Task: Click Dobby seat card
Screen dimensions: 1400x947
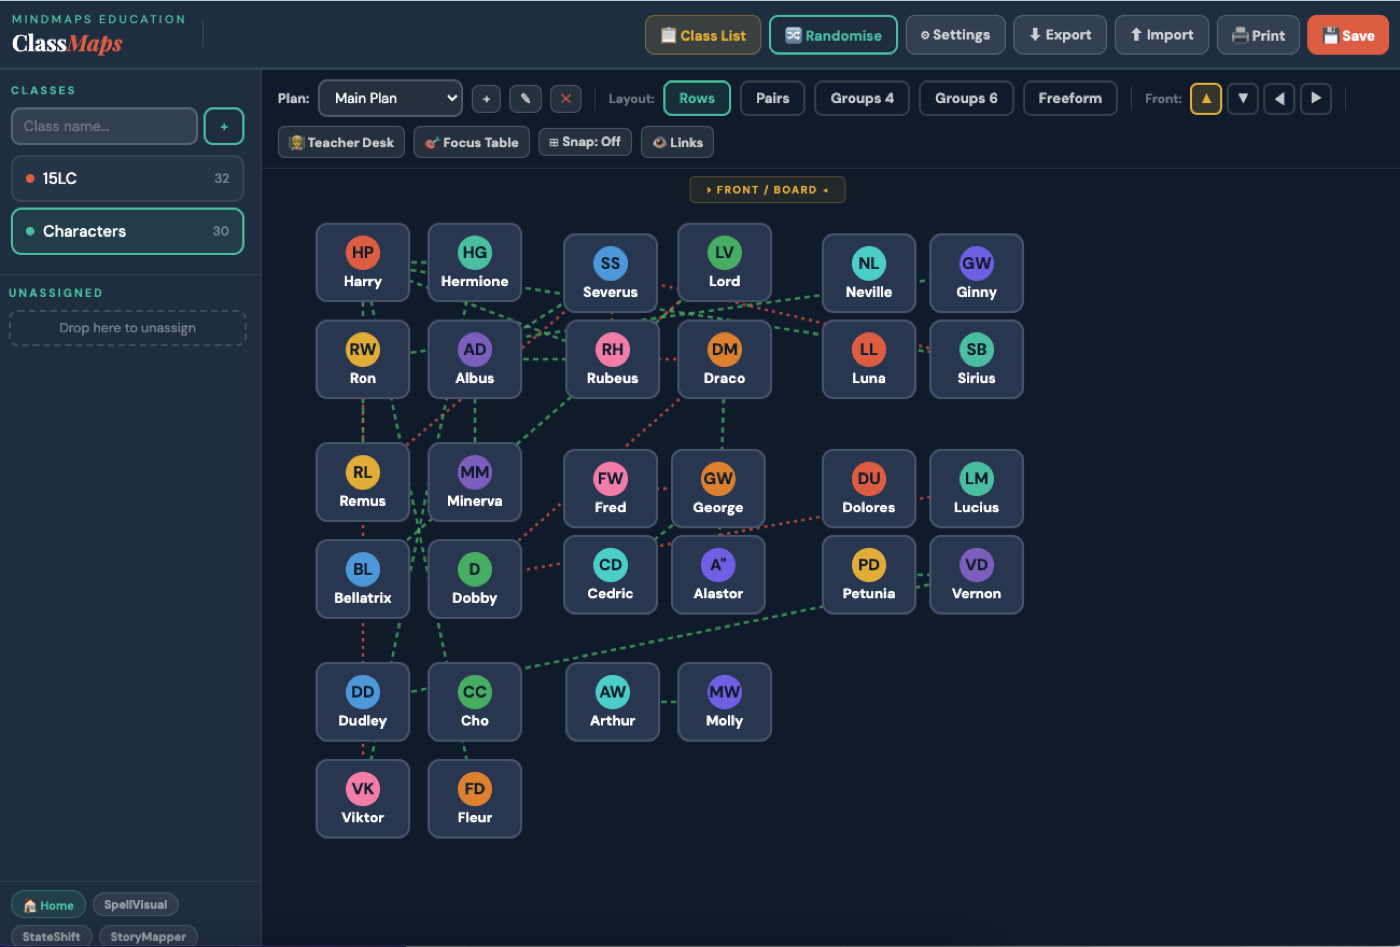Action: [474, 579]
